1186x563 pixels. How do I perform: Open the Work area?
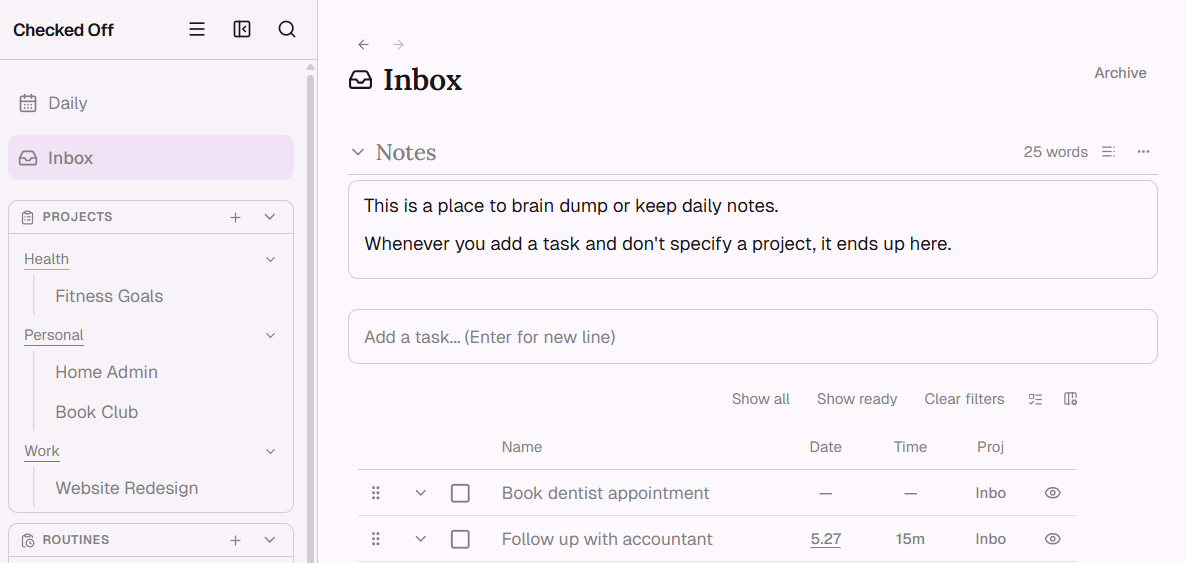(x=42, y=451)
